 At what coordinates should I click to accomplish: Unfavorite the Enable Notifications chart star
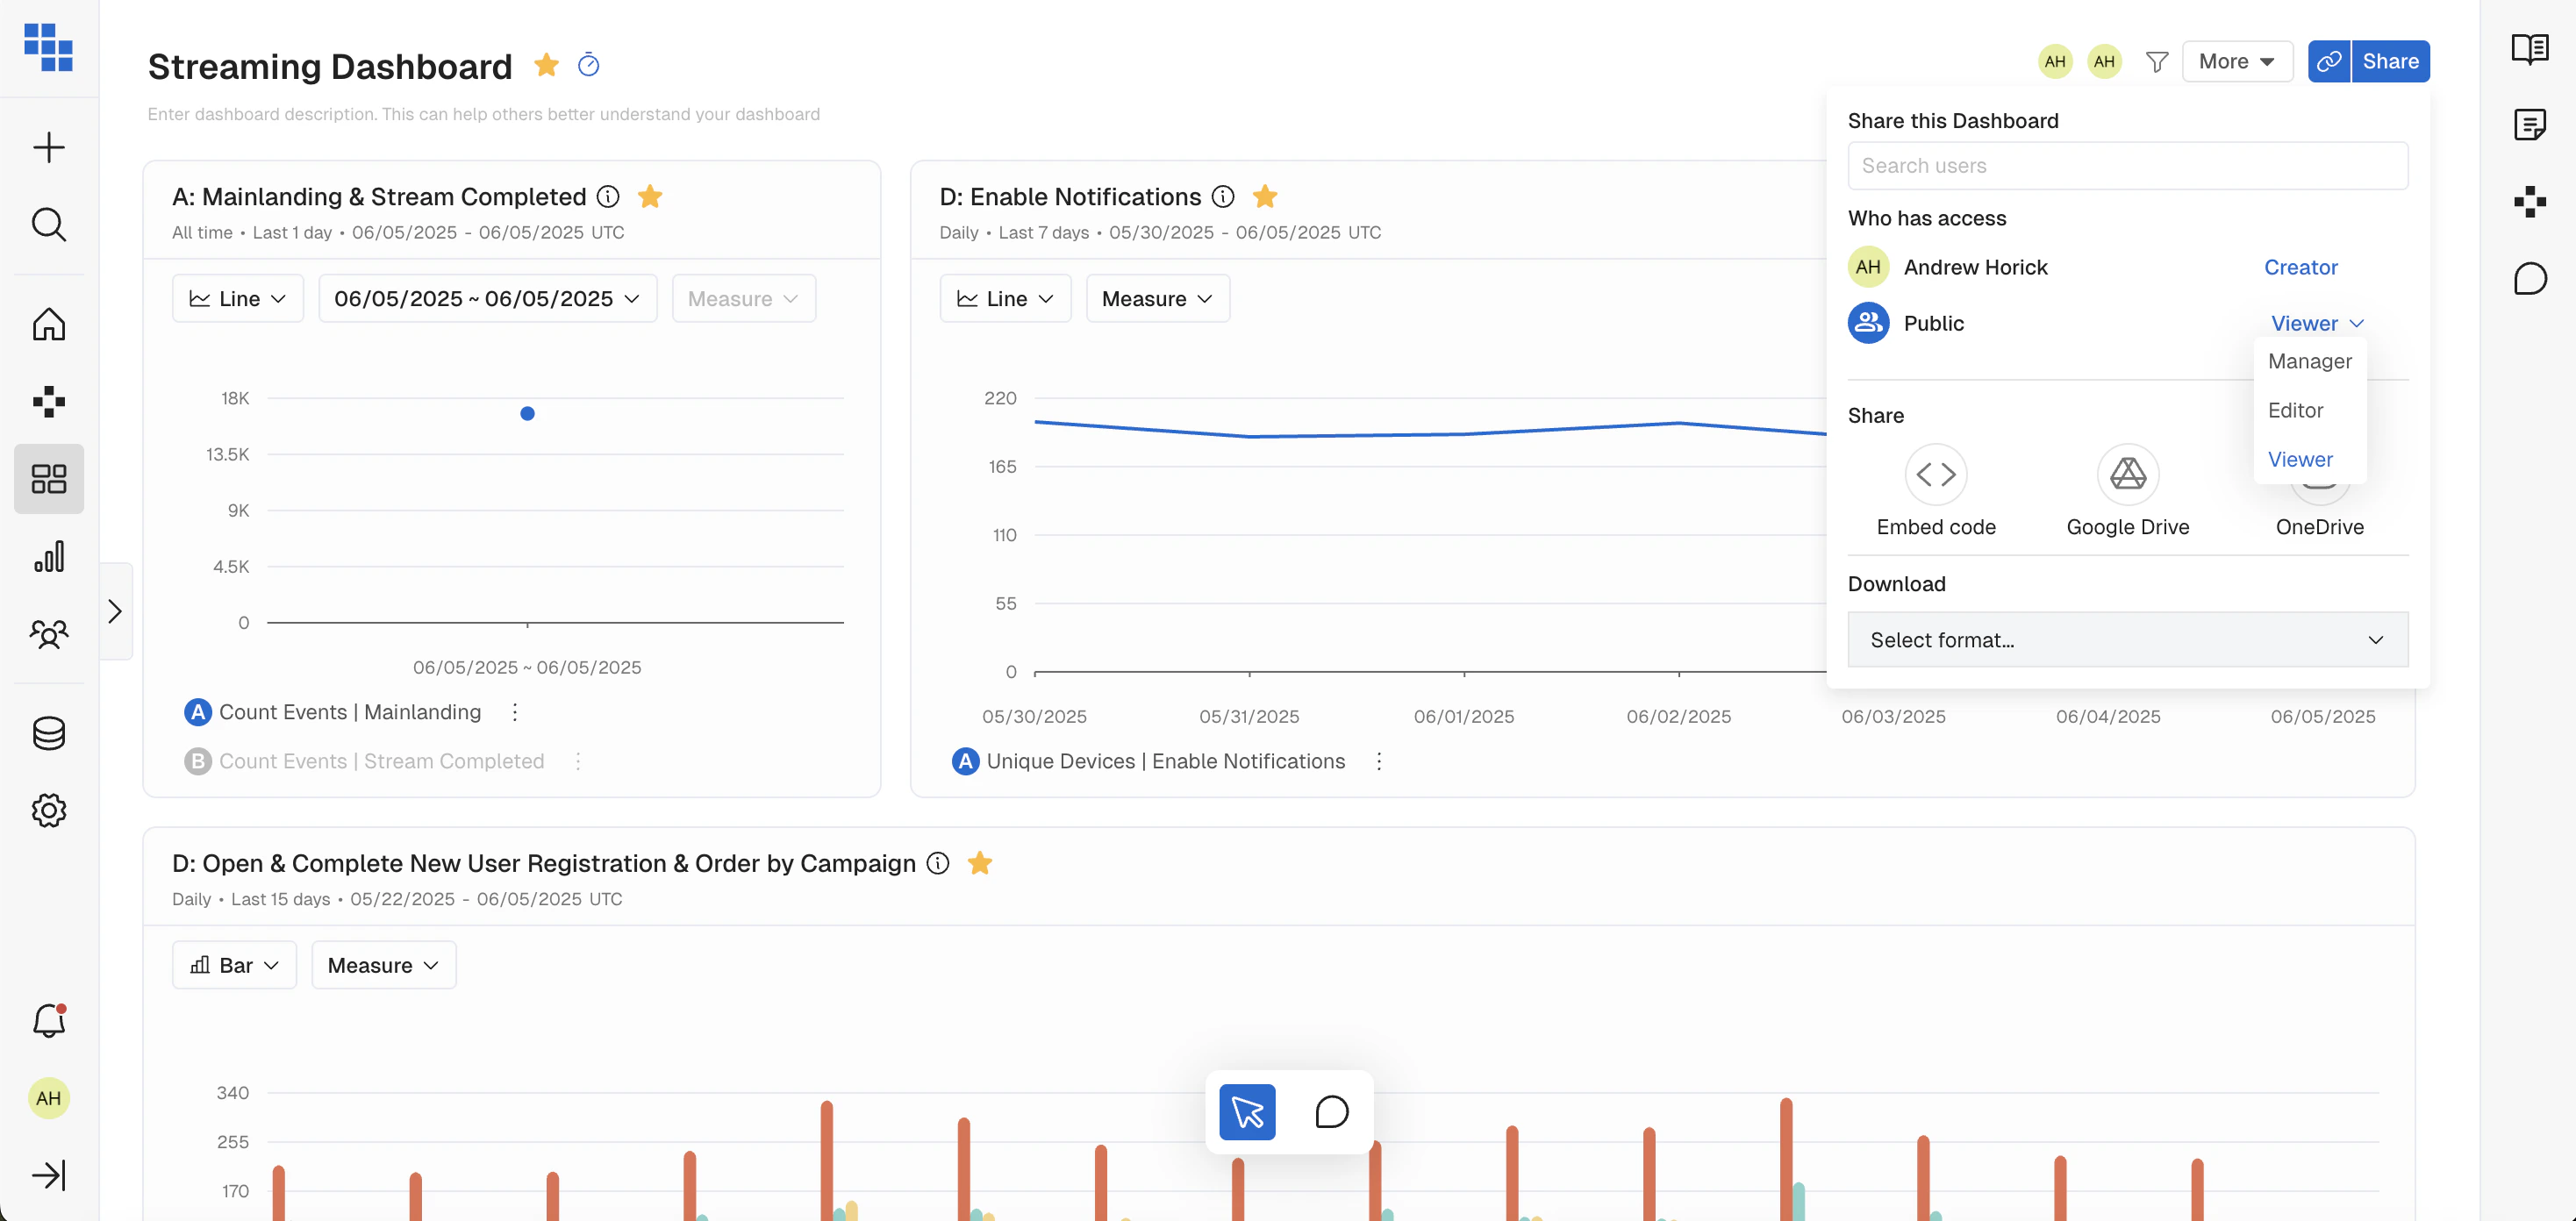(x=1264, y=197)
